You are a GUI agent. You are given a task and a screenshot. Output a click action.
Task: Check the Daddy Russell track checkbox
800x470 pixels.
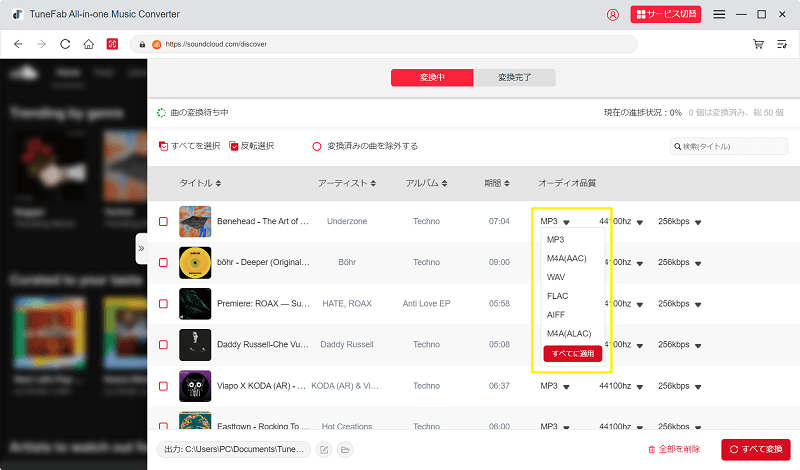coord(163,344)
